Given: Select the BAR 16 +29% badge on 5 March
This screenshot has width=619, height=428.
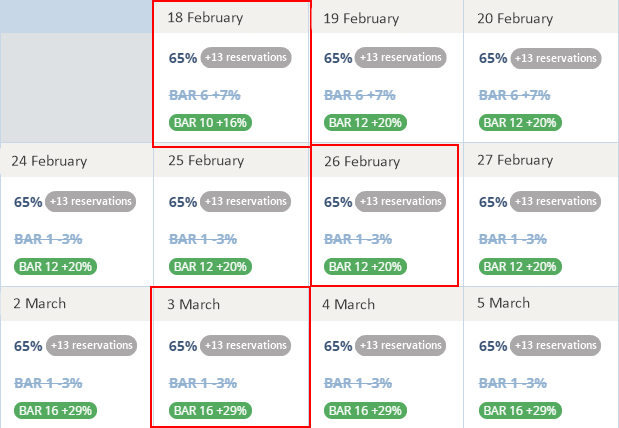Looking at the screenshot, I should 520,411.
